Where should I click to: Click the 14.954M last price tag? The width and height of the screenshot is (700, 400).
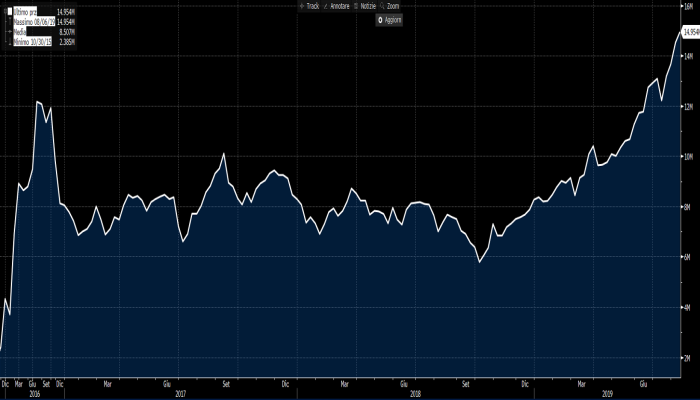[x=689, y=32]
